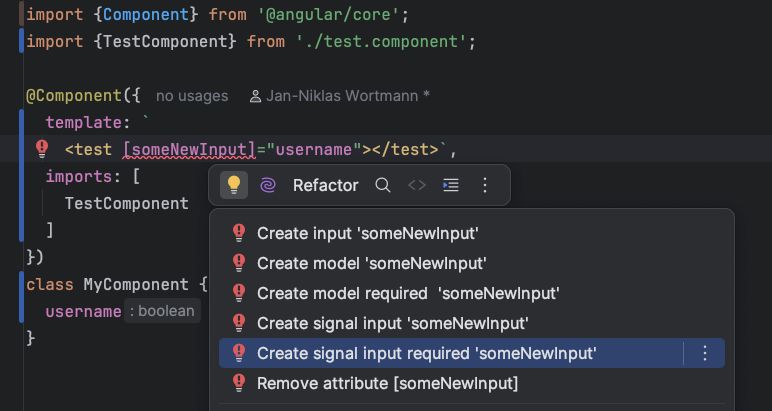Click the MyComponent class name

pyautogui.click(x=135, y=285)
